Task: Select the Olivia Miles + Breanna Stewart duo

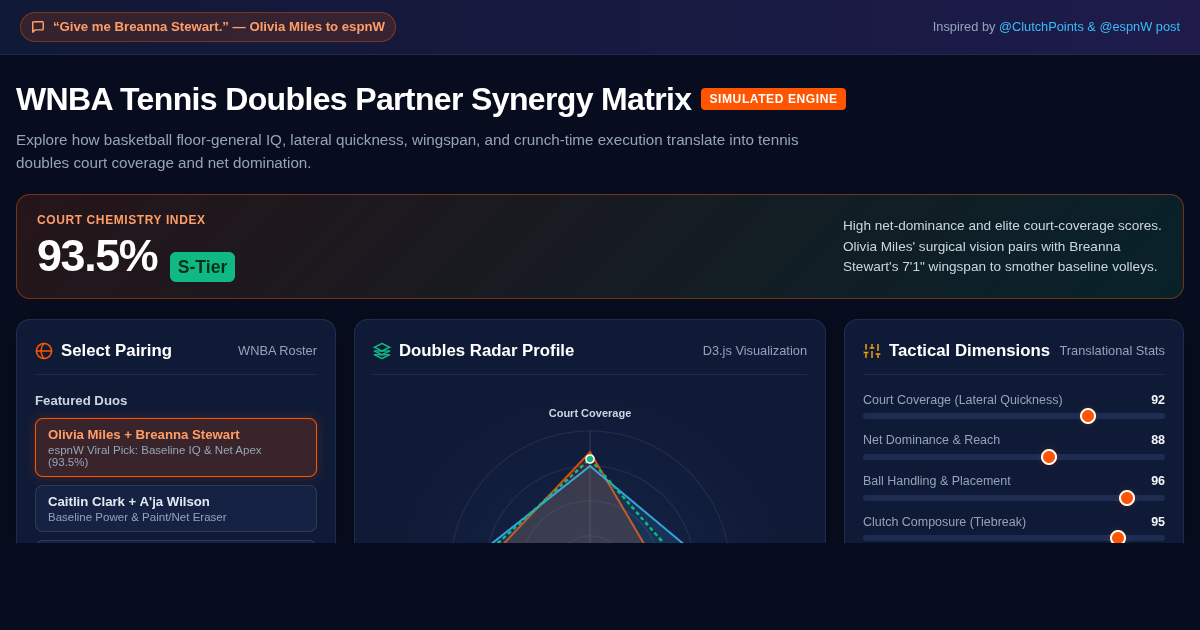Action: coord(176,447)
